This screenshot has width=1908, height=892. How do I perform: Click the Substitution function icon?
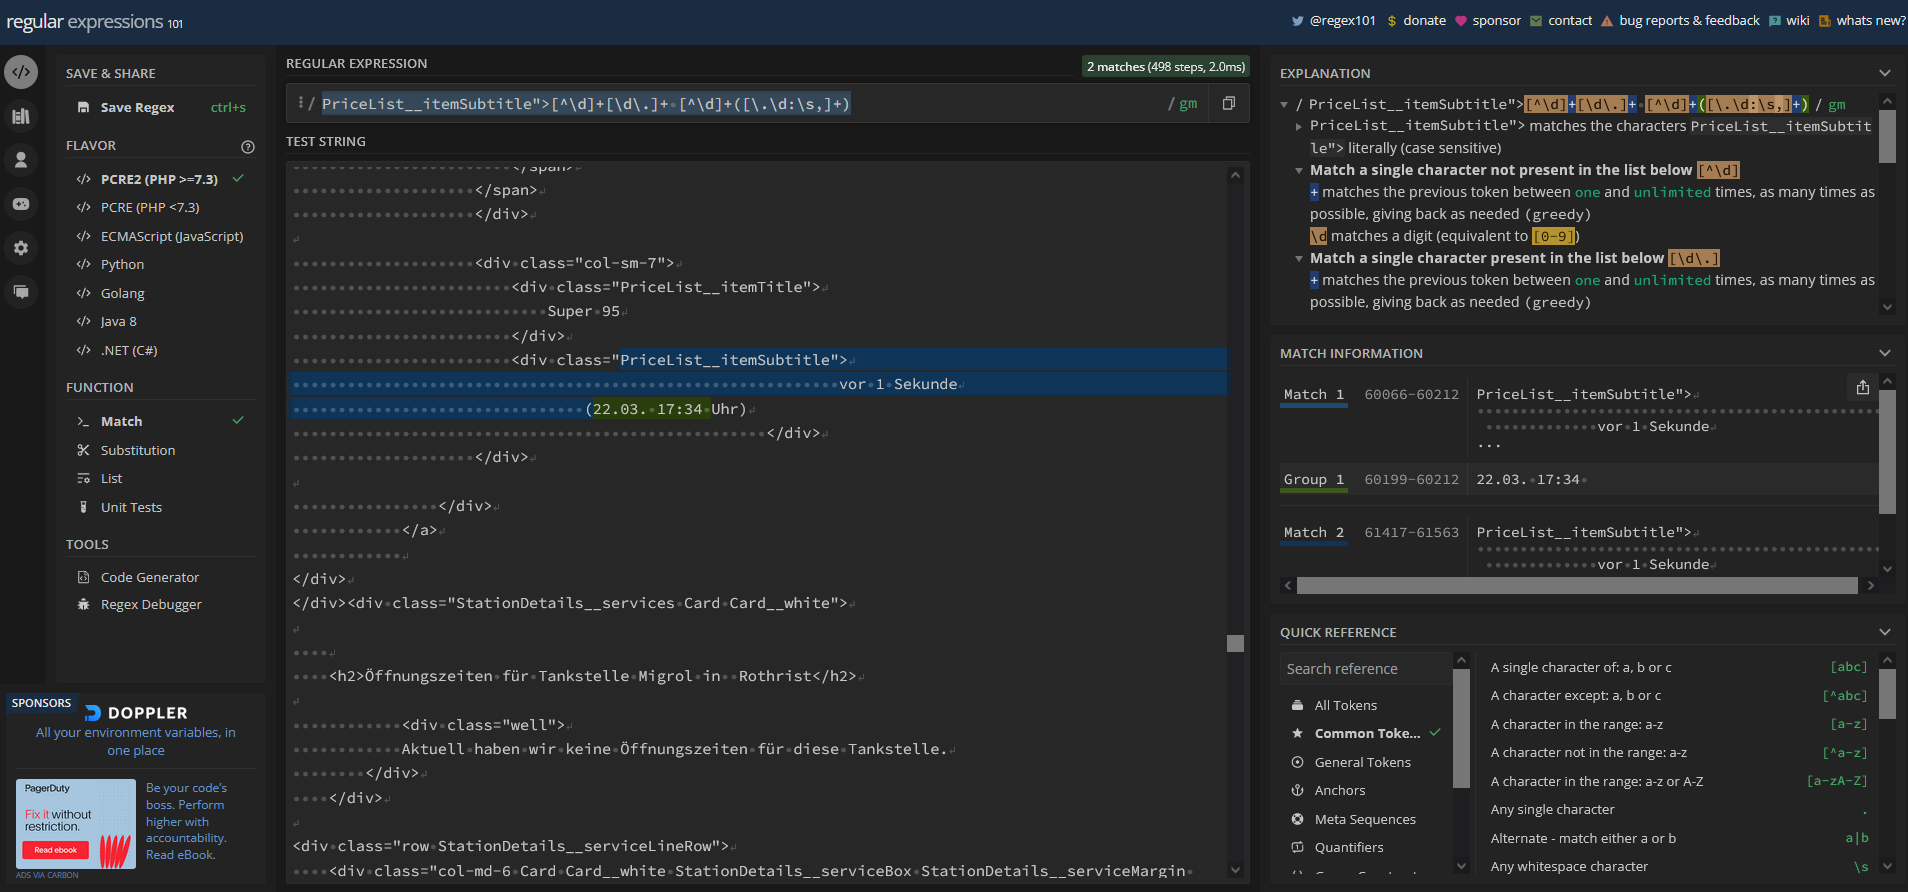(x=84, y=450)
